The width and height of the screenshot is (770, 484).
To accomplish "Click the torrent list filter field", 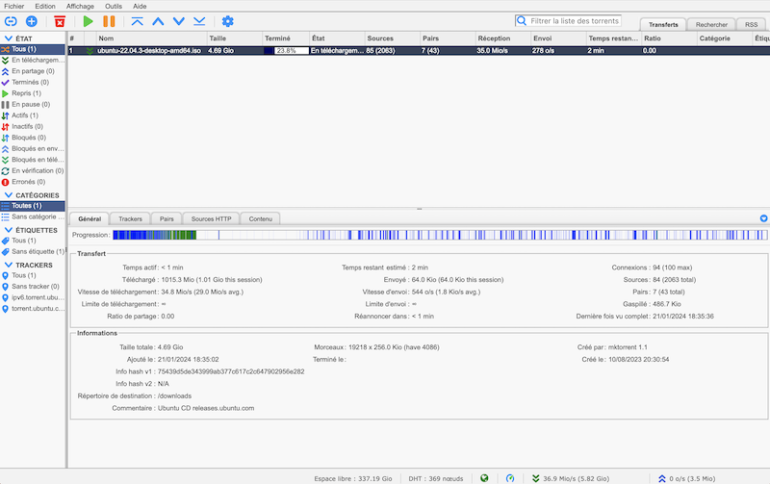I will (x=568, y=21).
